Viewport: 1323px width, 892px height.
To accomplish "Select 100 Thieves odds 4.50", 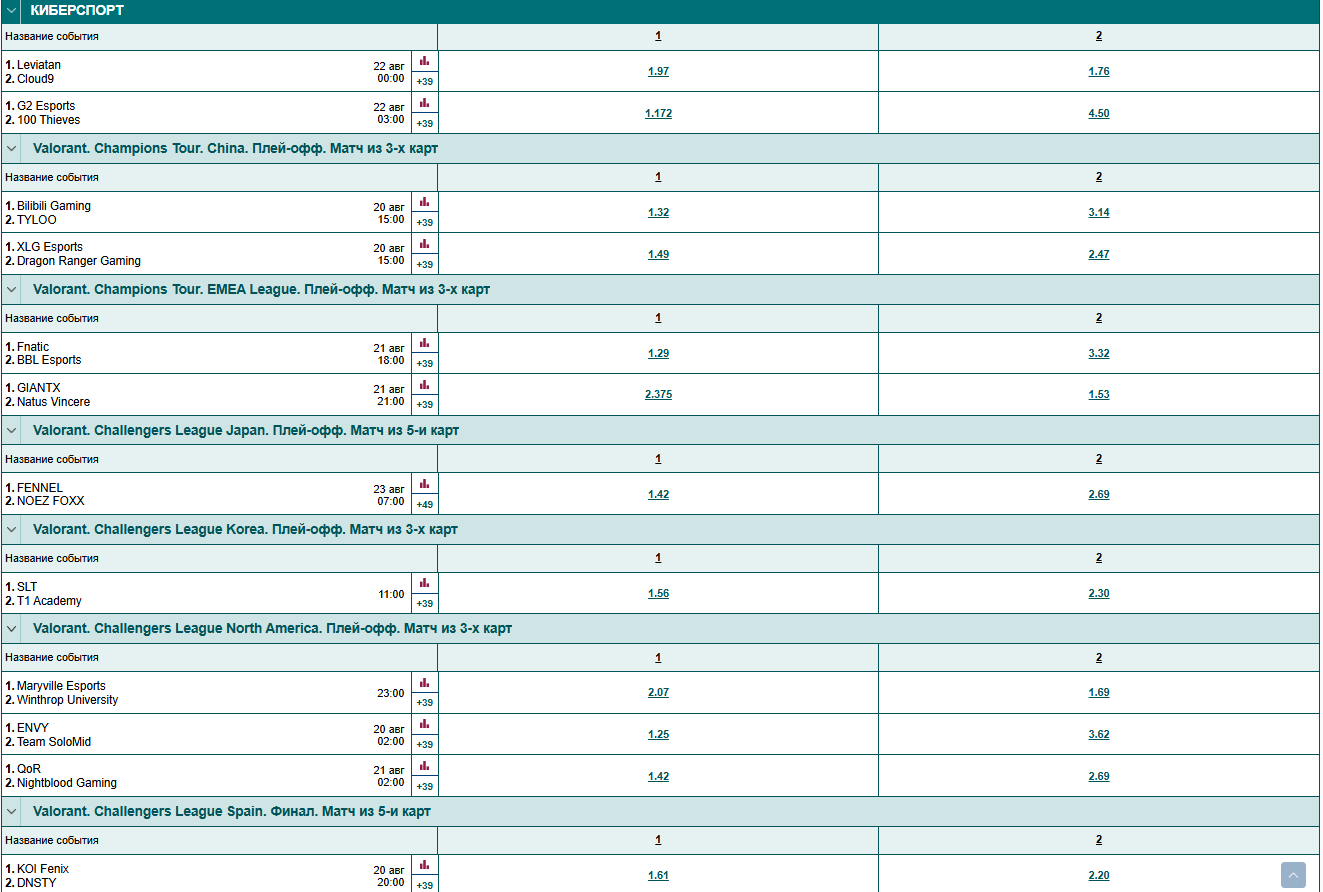I will point(1099,114).
